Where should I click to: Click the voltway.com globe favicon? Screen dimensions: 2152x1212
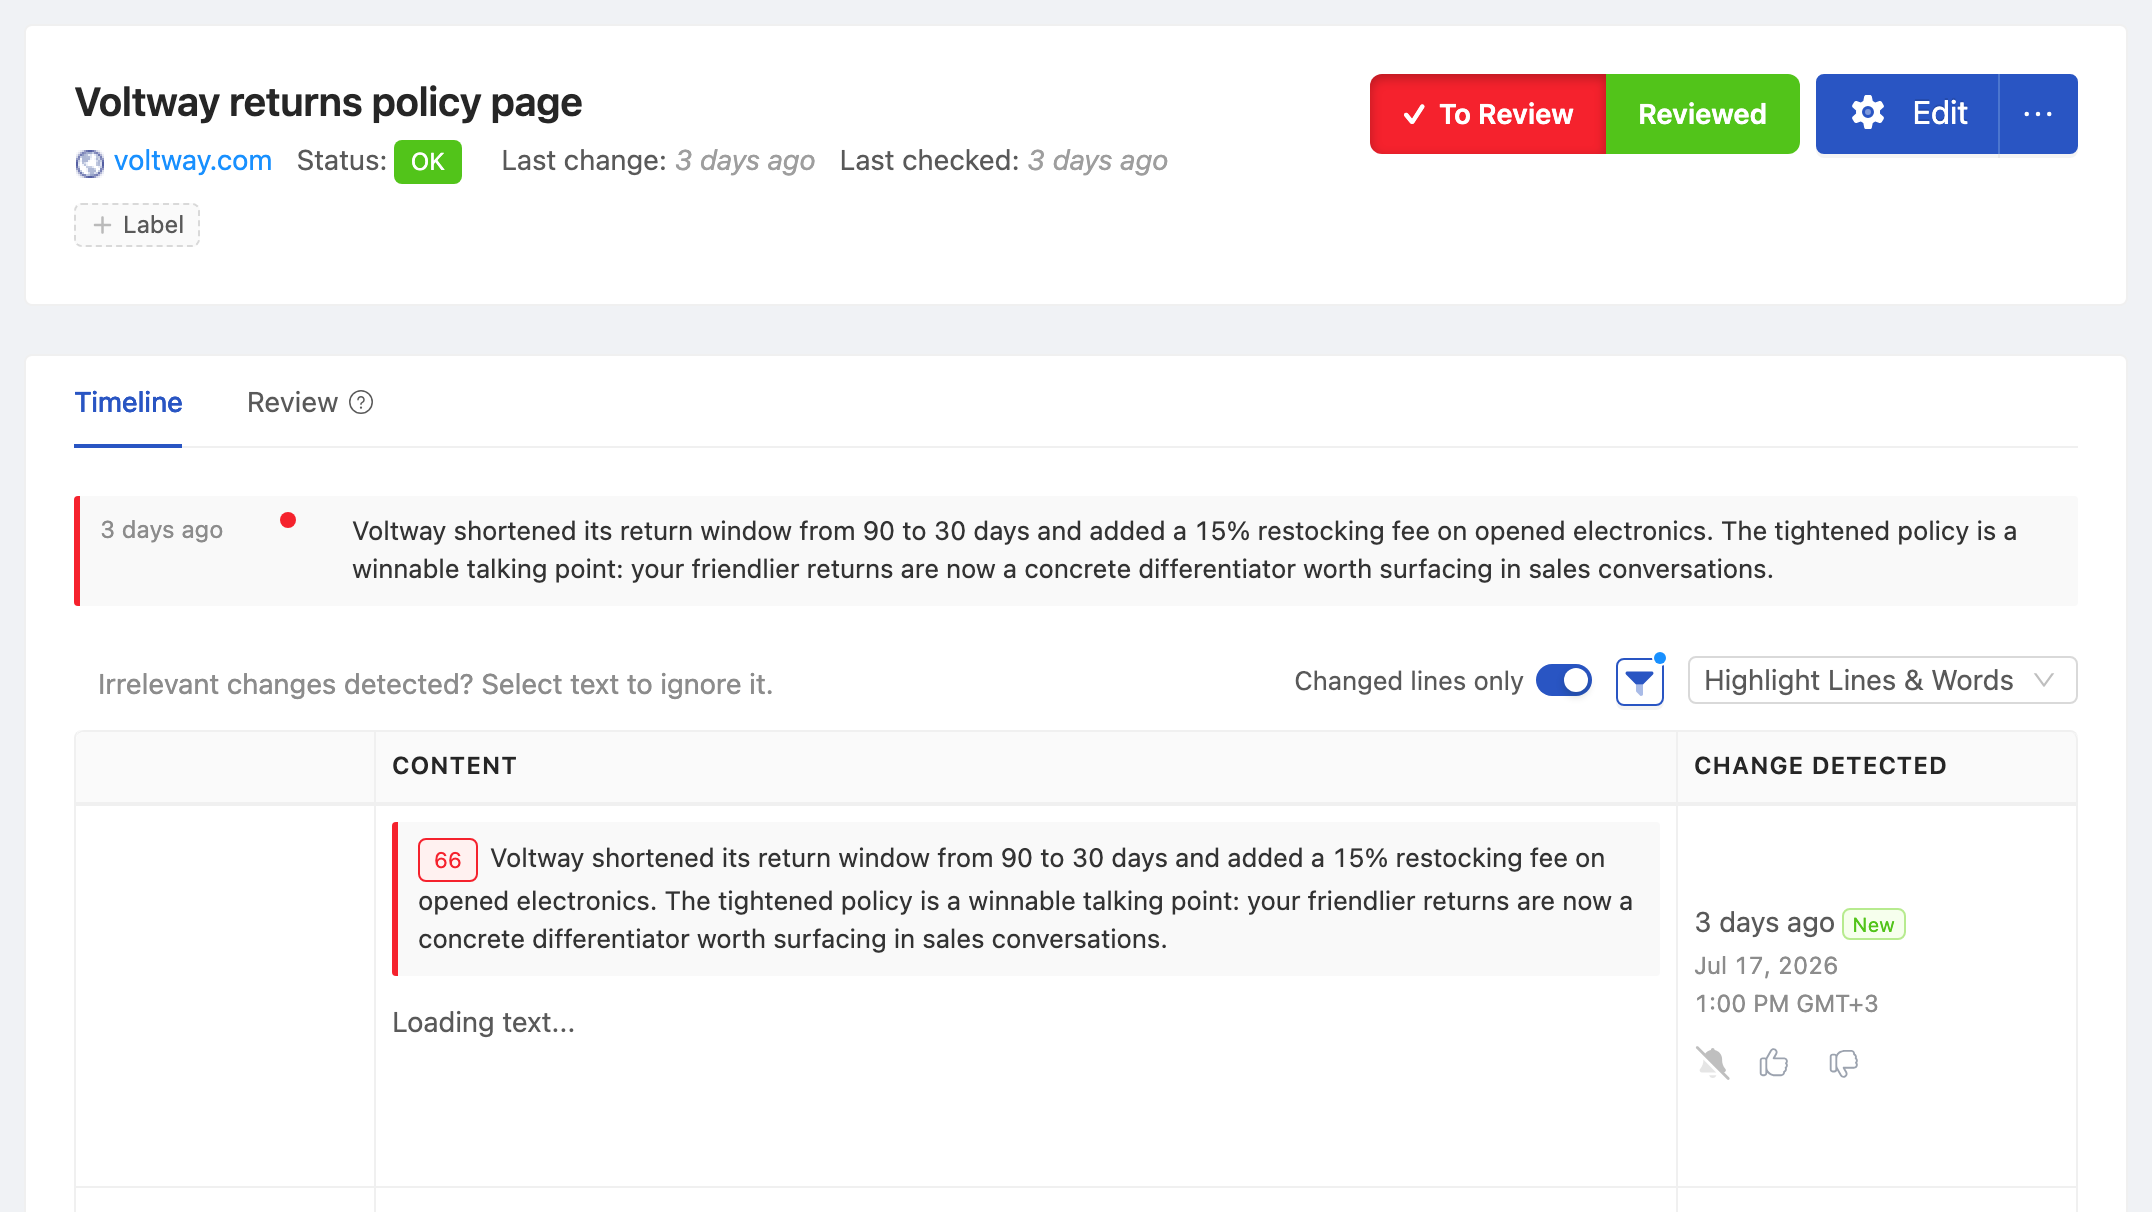(89, 162)
